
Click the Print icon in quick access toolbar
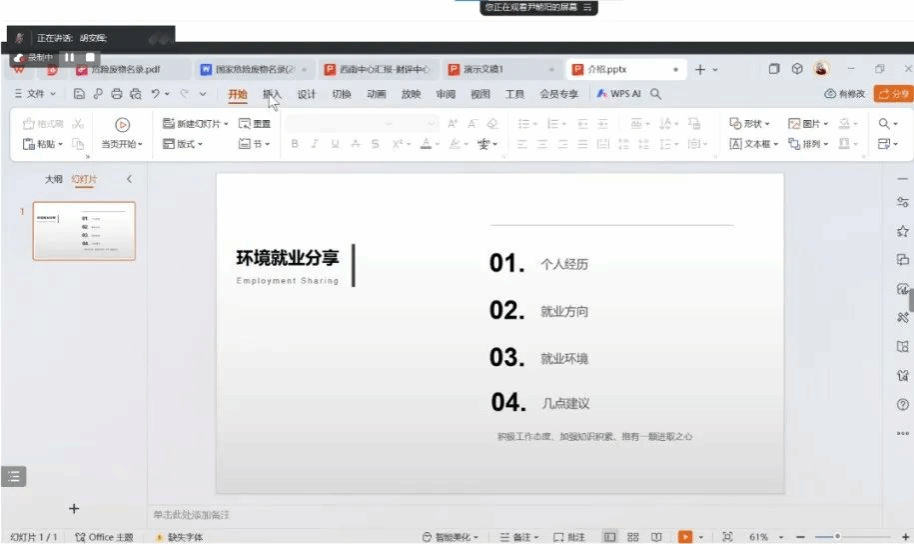point(117,94)
